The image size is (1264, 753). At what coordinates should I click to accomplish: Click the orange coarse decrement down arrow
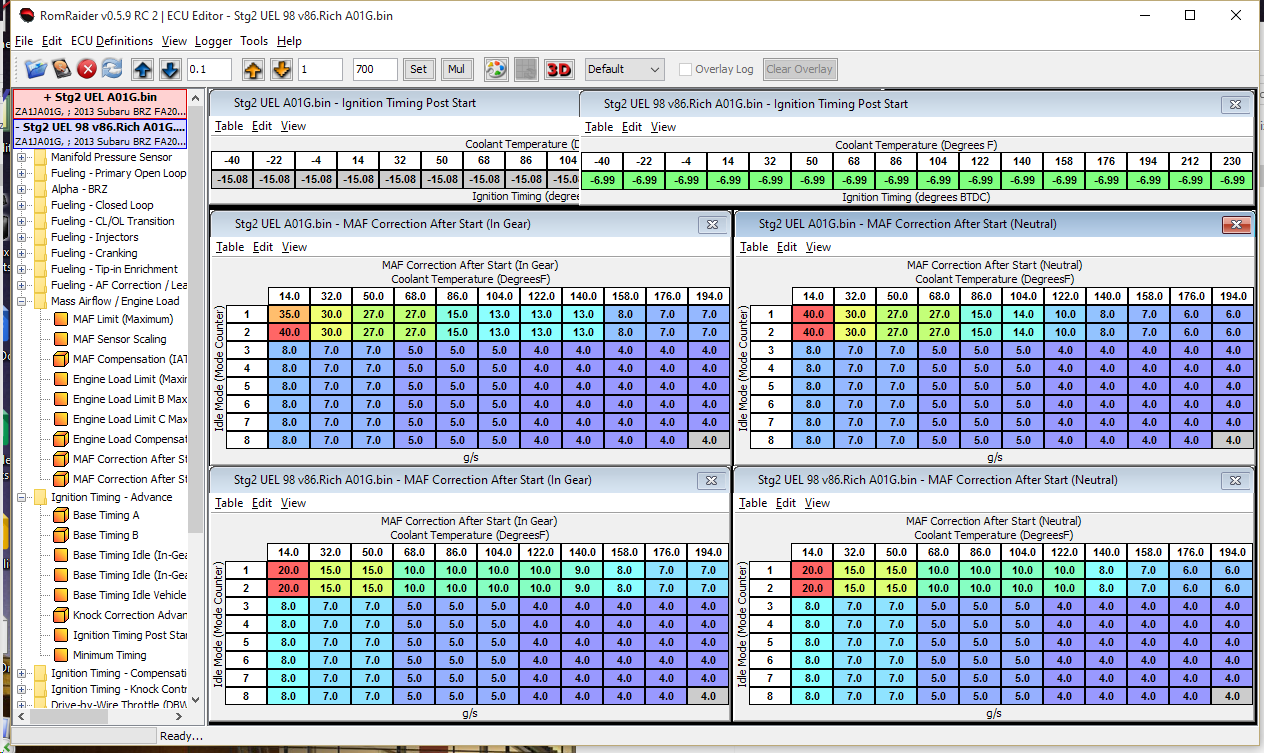[x=281, y=69]
